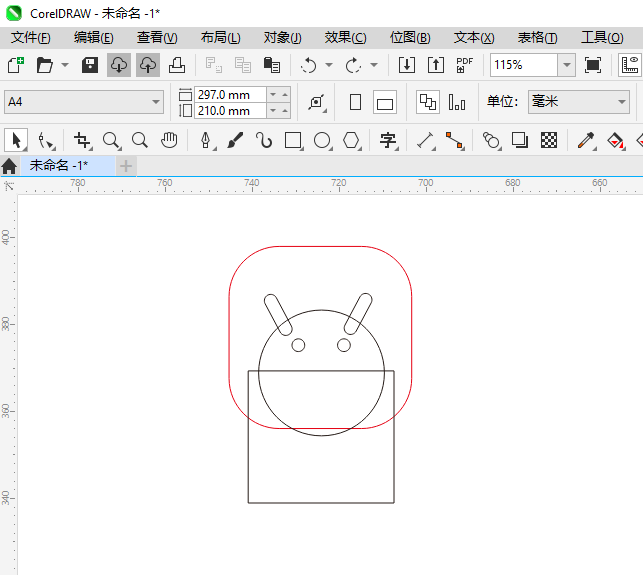Click the page width field 297.0 mm
Screen dimensions: 643x575
230,95
